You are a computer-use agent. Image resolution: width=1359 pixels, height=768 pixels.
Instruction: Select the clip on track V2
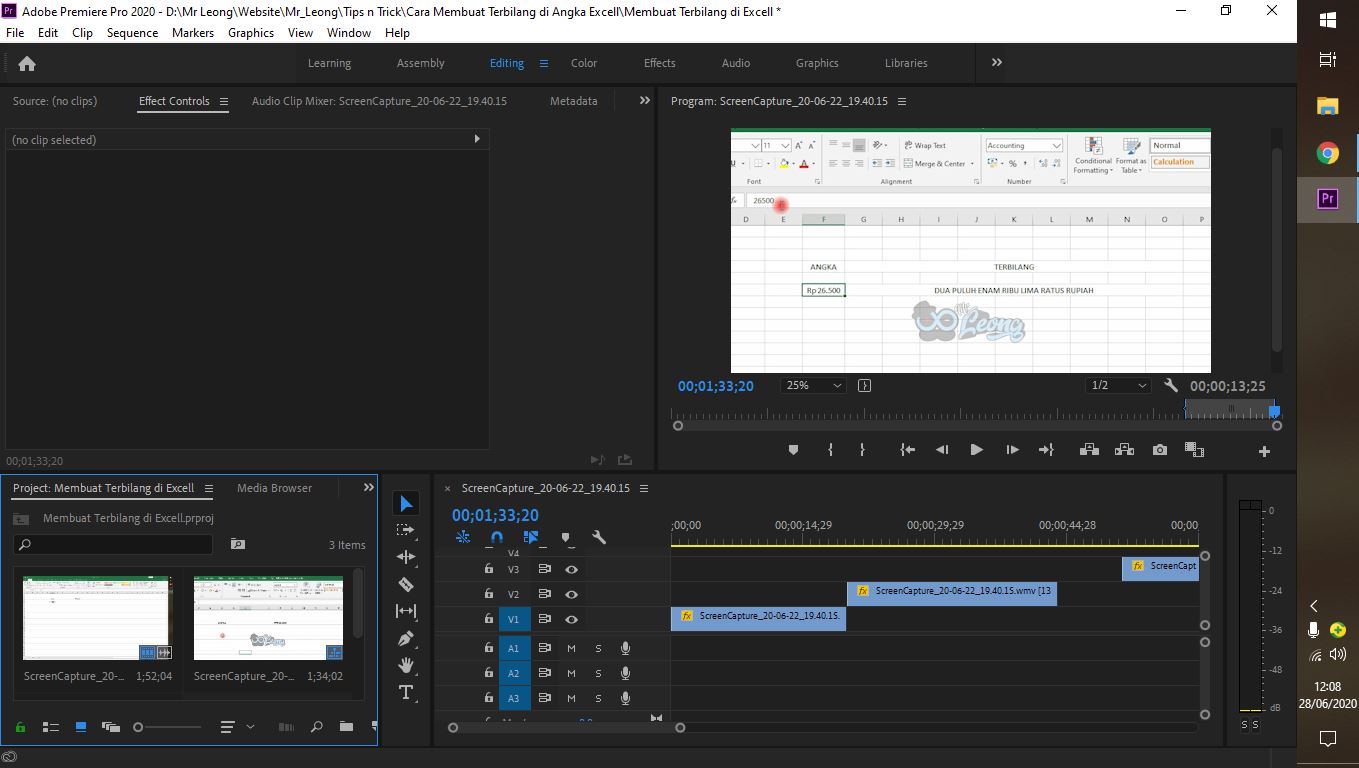coord(952,592)
